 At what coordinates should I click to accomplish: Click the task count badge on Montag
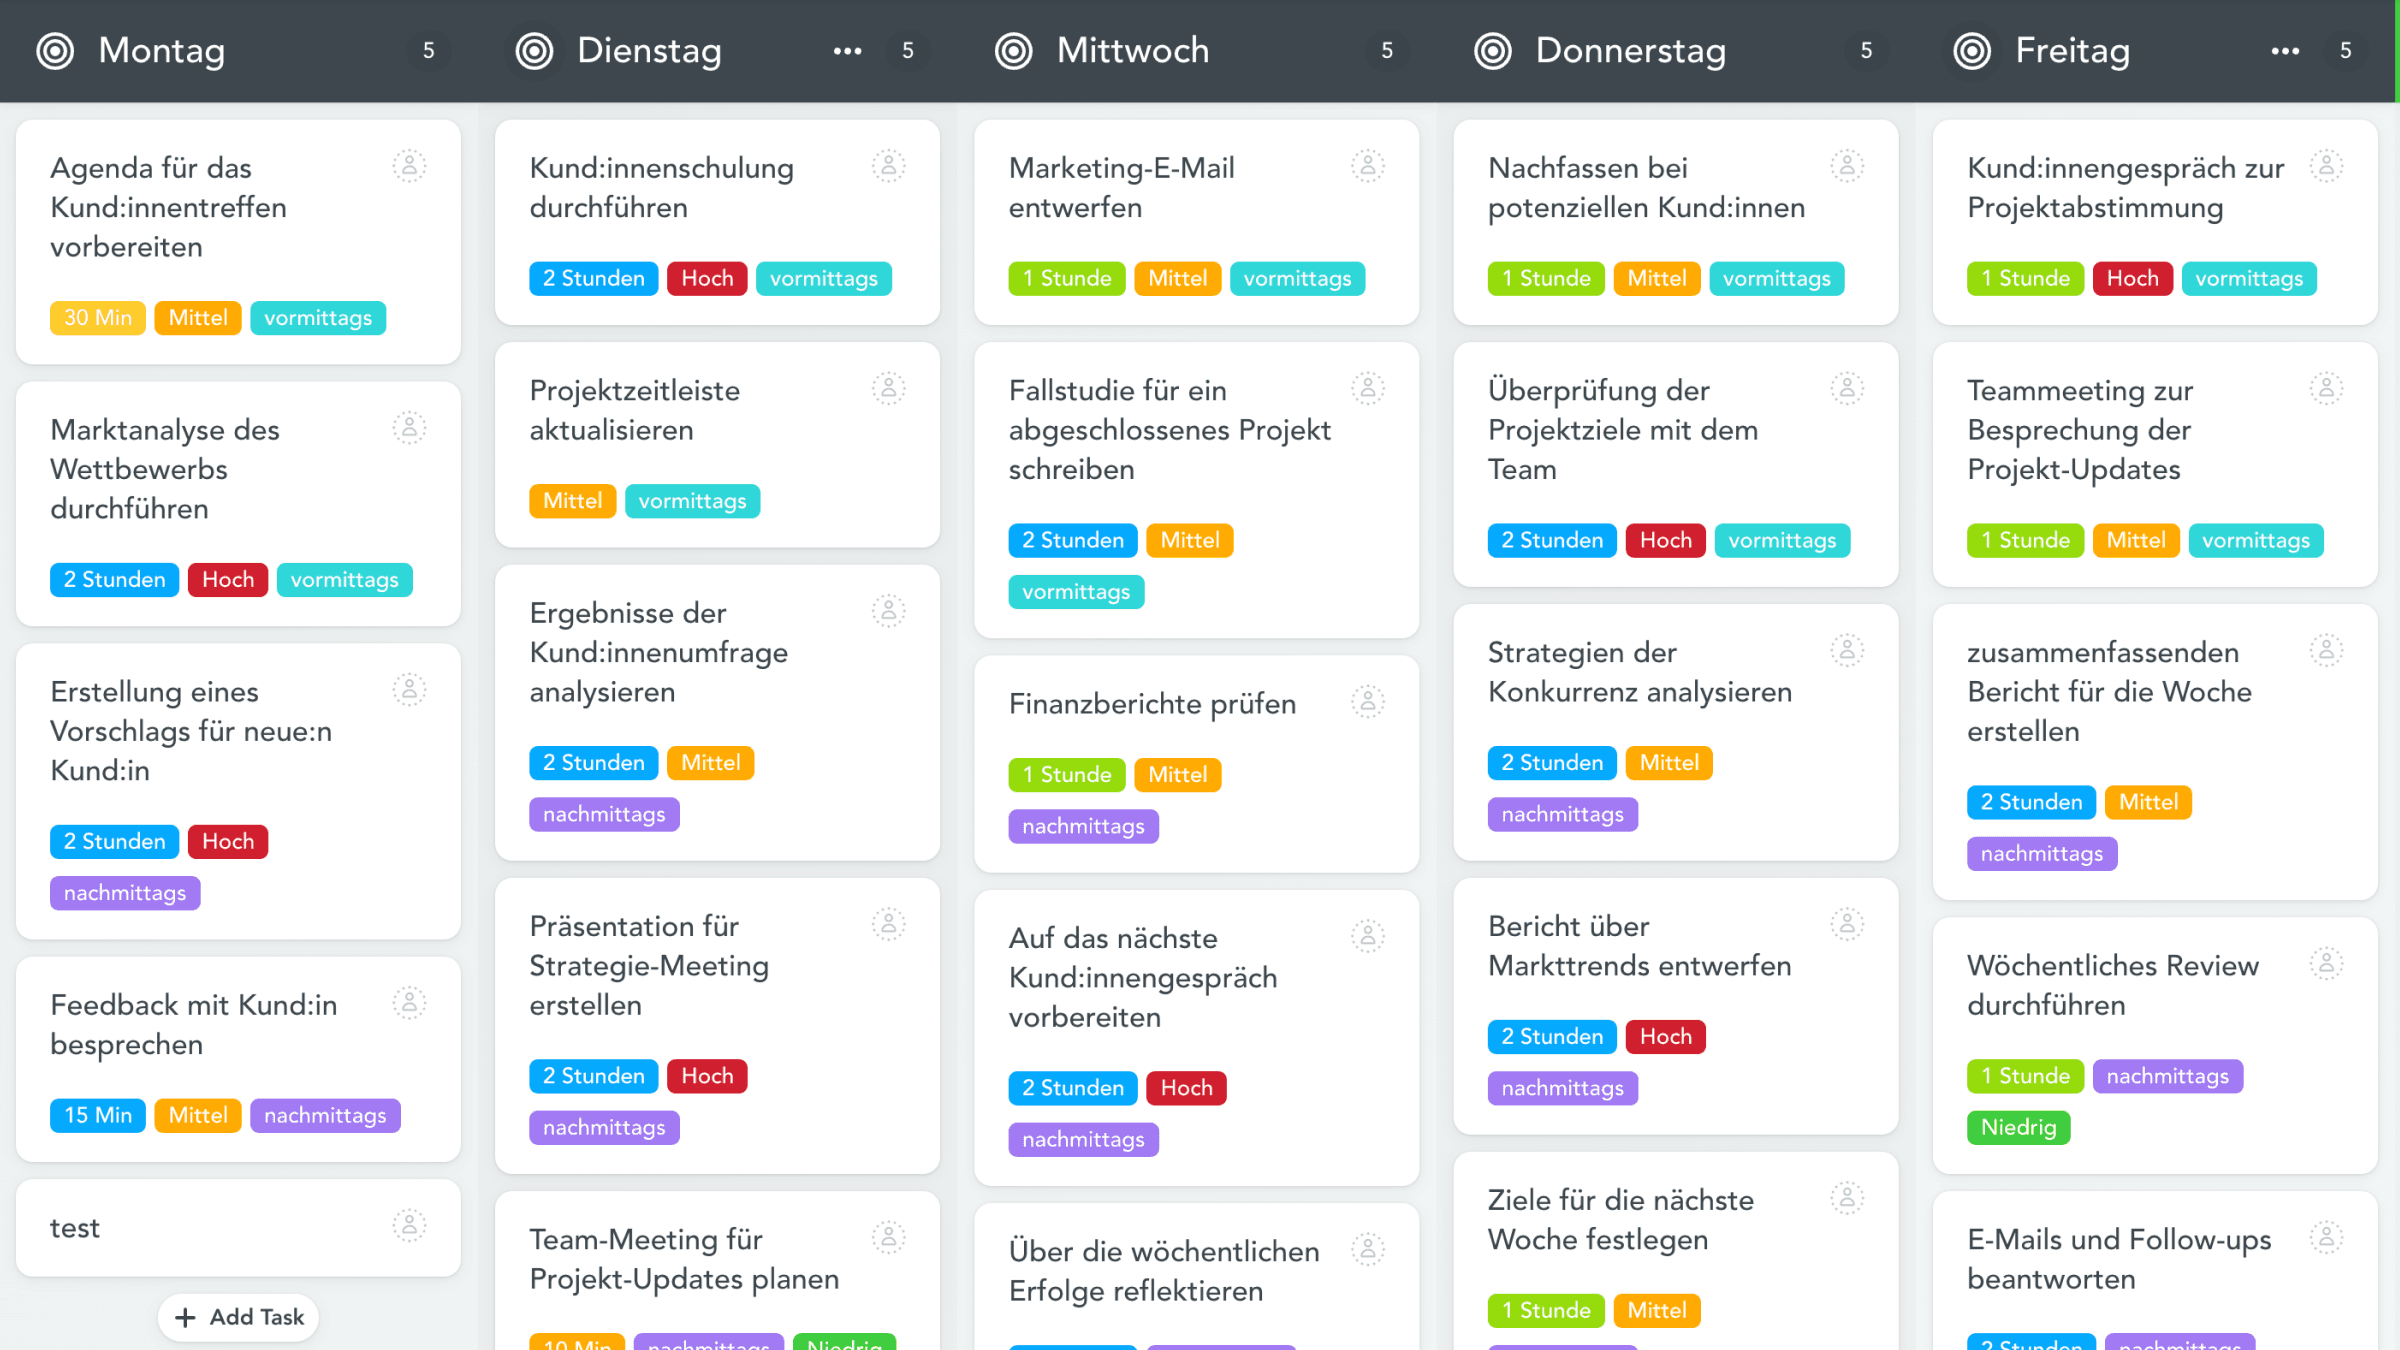point(429,51)
